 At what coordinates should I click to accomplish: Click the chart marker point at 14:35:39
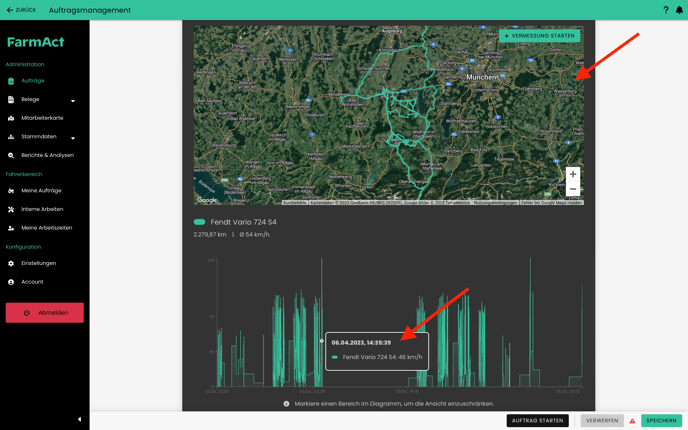(322, 341)
